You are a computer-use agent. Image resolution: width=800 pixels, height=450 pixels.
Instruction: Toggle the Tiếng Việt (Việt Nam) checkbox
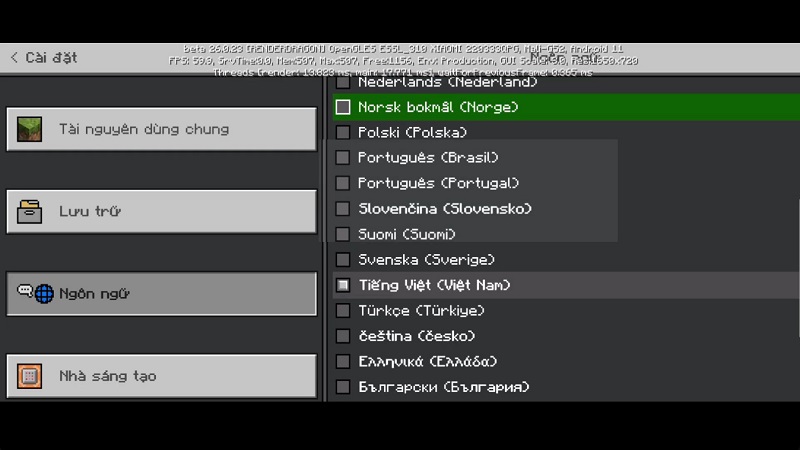pyautogui.click(x=343, y=285)
